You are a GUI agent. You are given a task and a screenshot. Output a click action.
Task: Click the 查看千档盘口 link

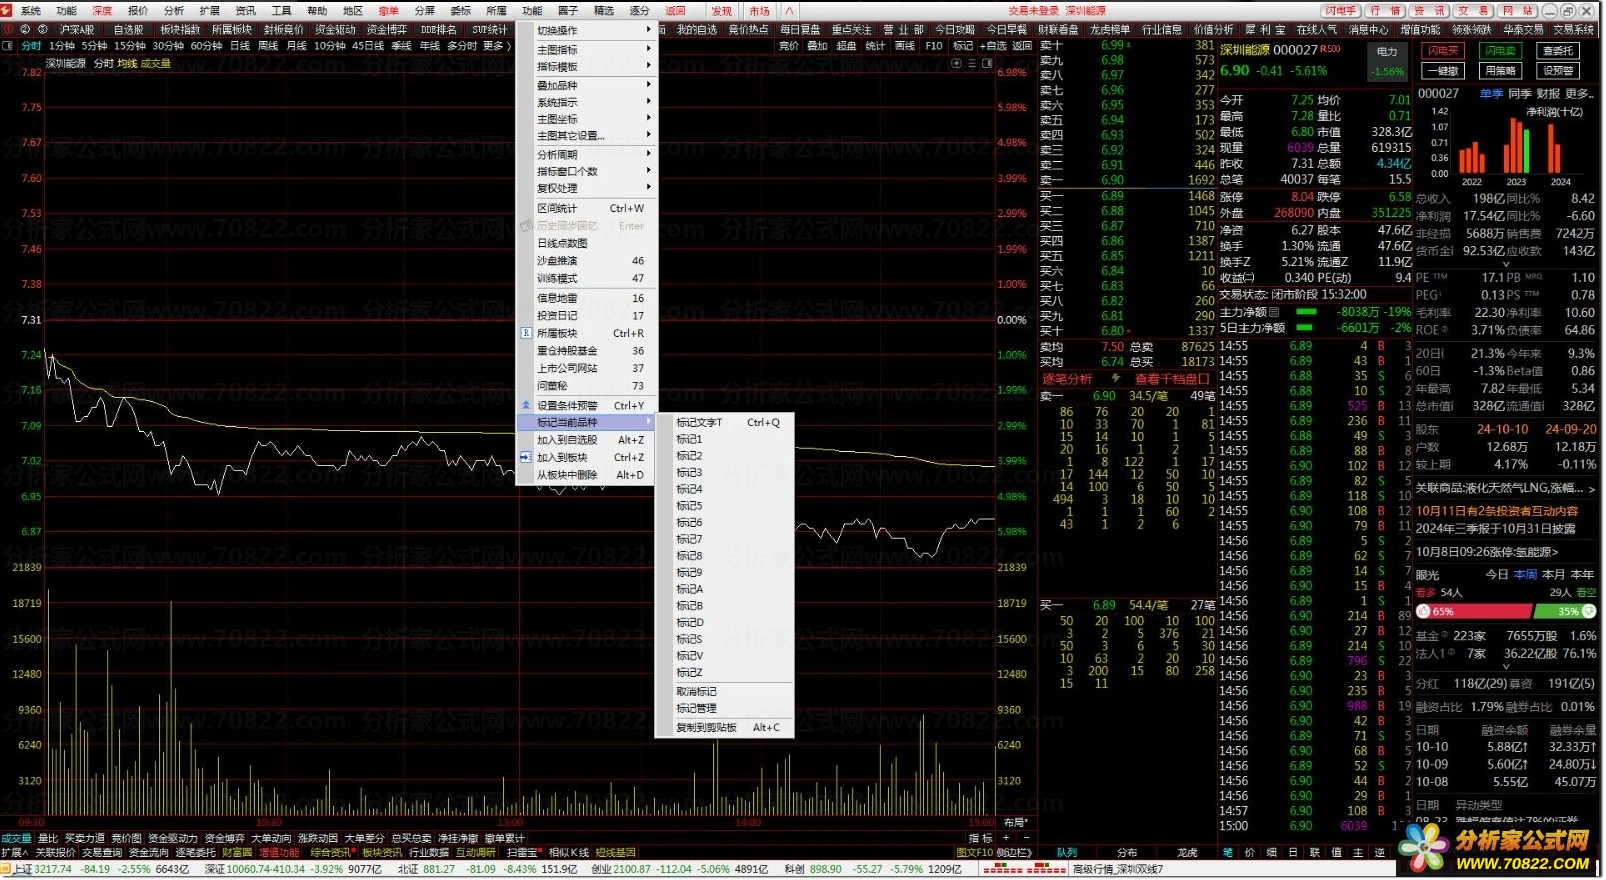point(1172,379)
